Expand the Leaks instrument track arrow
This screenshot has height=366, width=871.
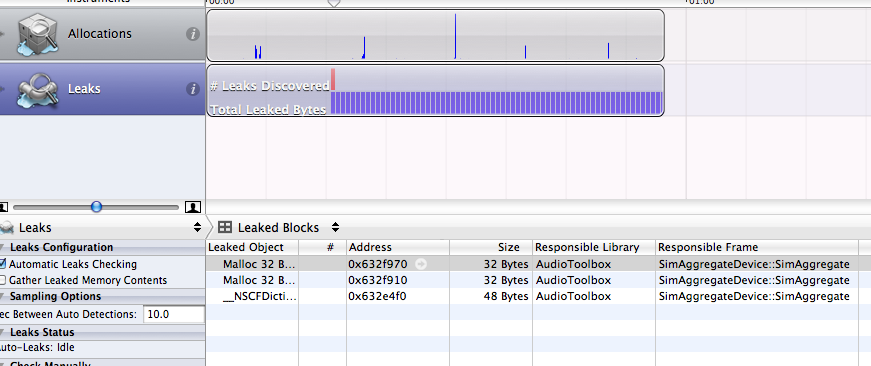2,89
